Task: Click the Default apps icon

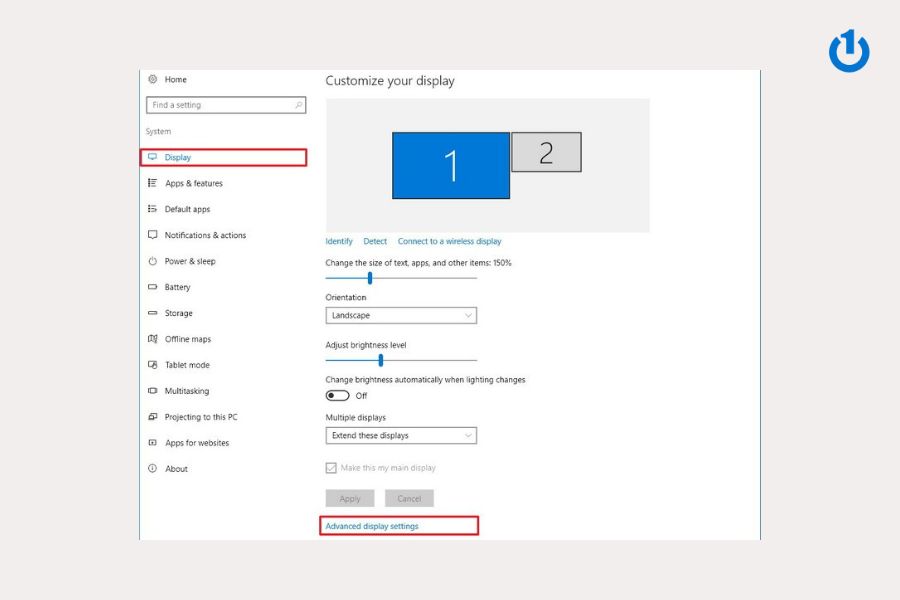Action: pyautogui.click(x=153, y=209)
